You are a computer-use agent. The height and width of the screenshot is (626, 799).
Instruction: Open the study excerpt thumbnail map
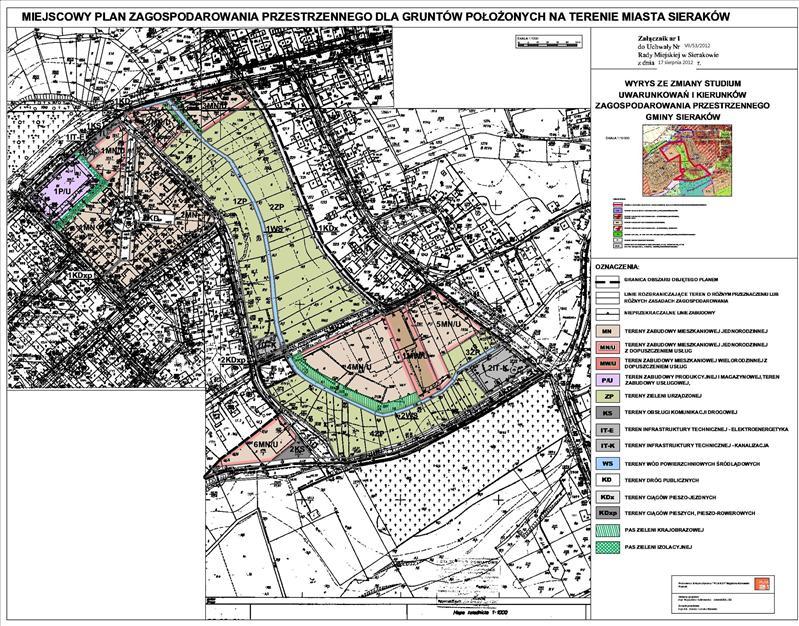687,161
